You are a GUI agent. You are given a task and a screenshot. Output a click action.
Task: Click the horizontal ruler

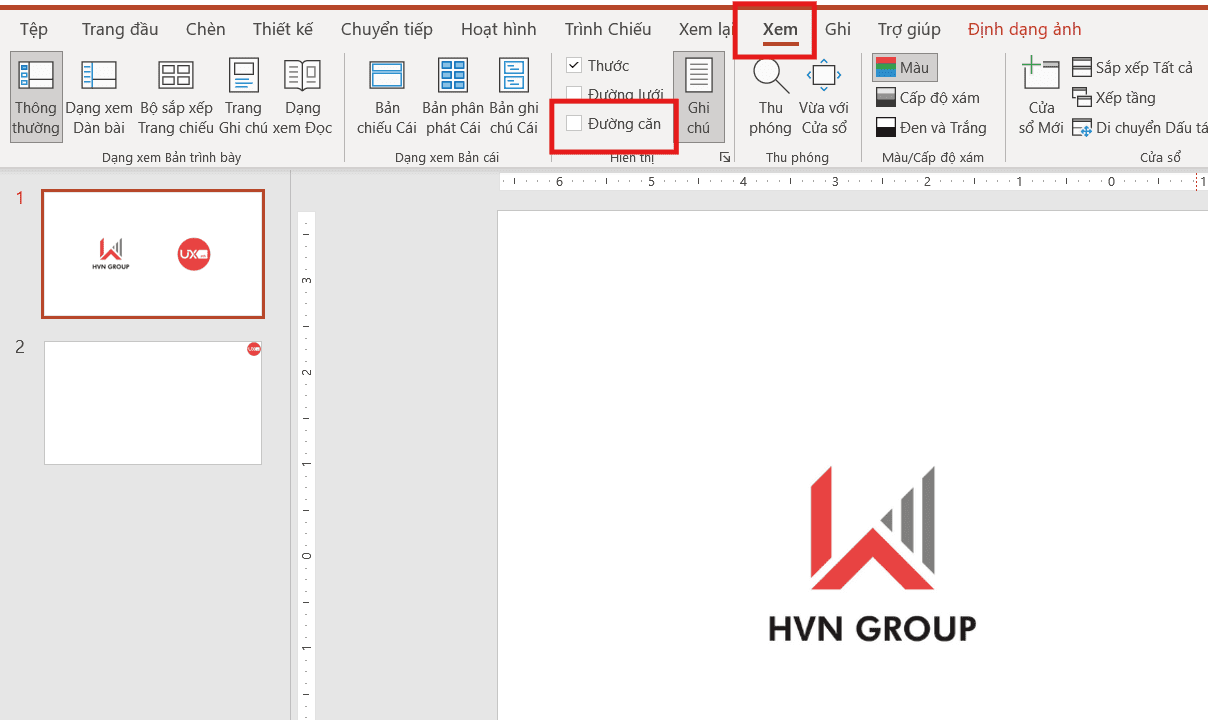(x=853, y=182)
